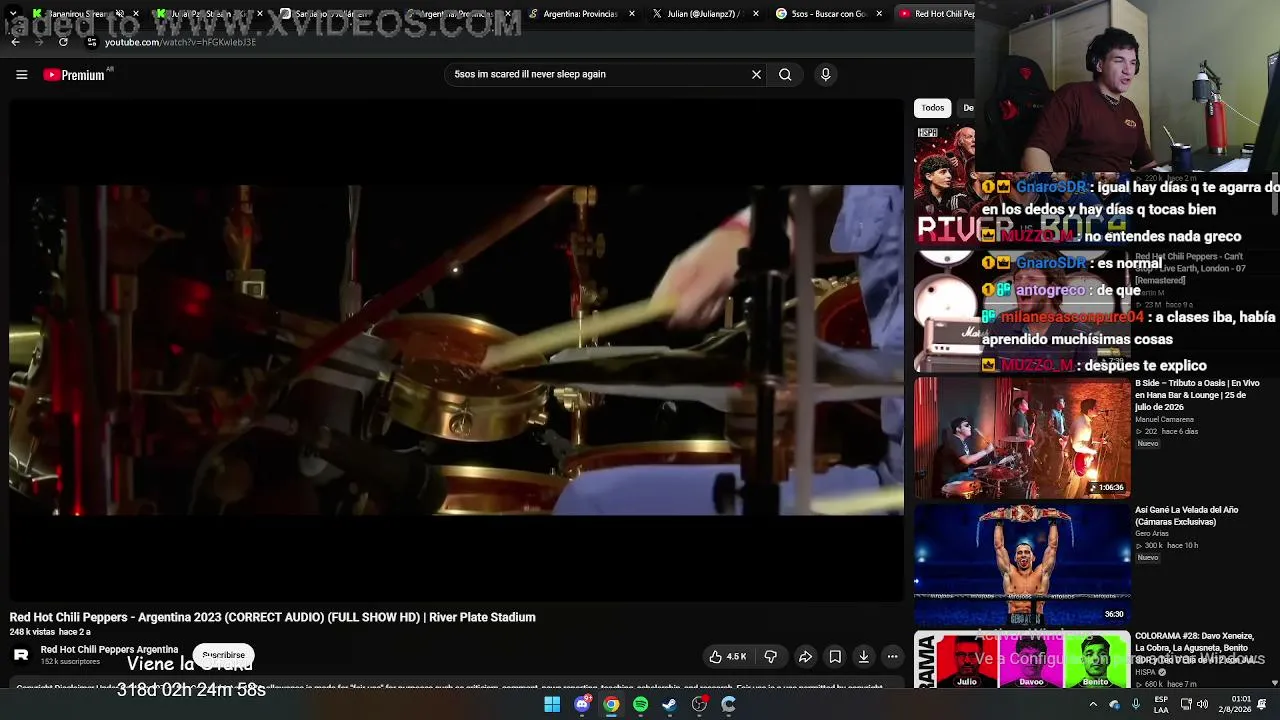This screenshot has height=720, width=1280.
Task: Open B Side Tributo a Oasis thumbnail
Action: point(1022,437)
